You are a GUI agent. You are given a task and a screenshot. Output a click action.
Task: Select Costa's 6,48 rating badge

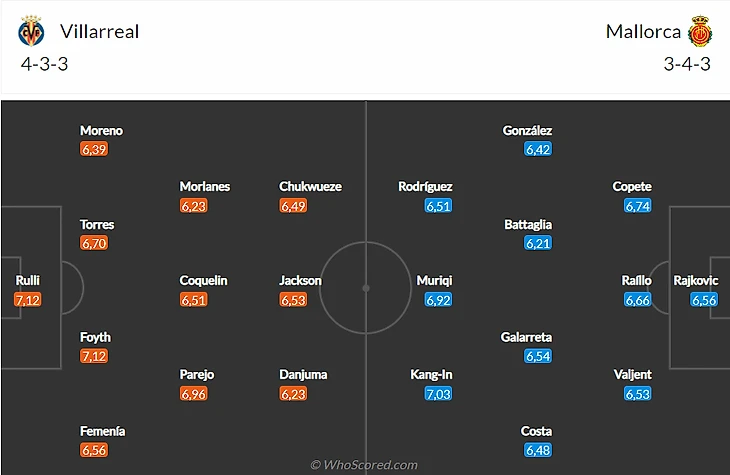tap(538, 450)
